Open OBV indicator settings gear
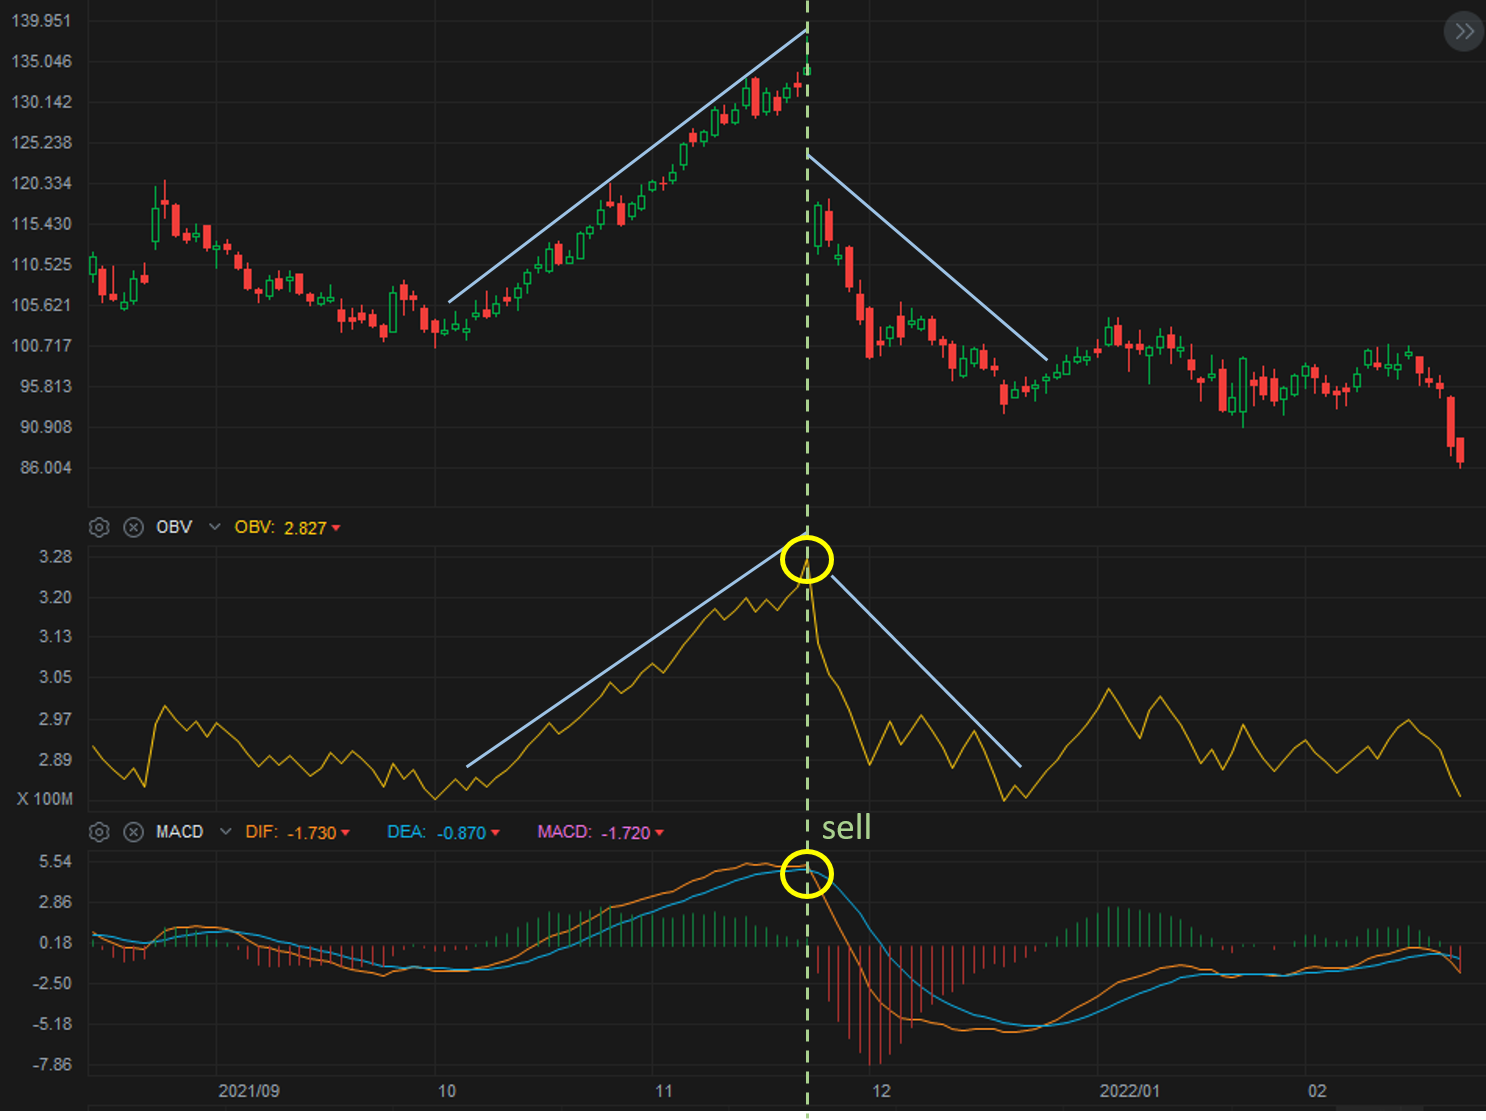 [x=99, y=527]
